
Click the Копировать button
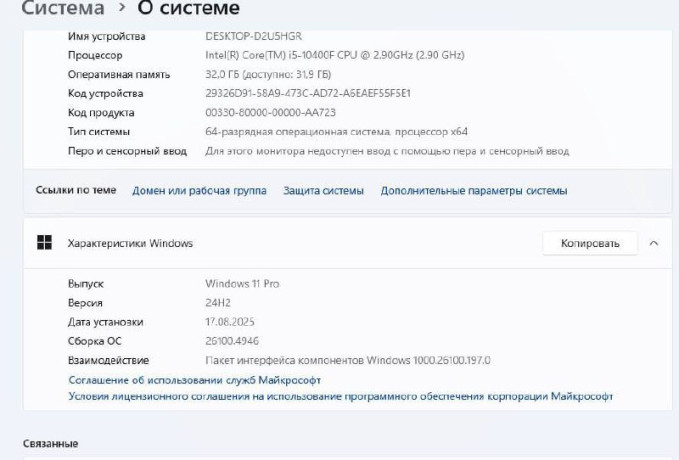coord(590,243)
